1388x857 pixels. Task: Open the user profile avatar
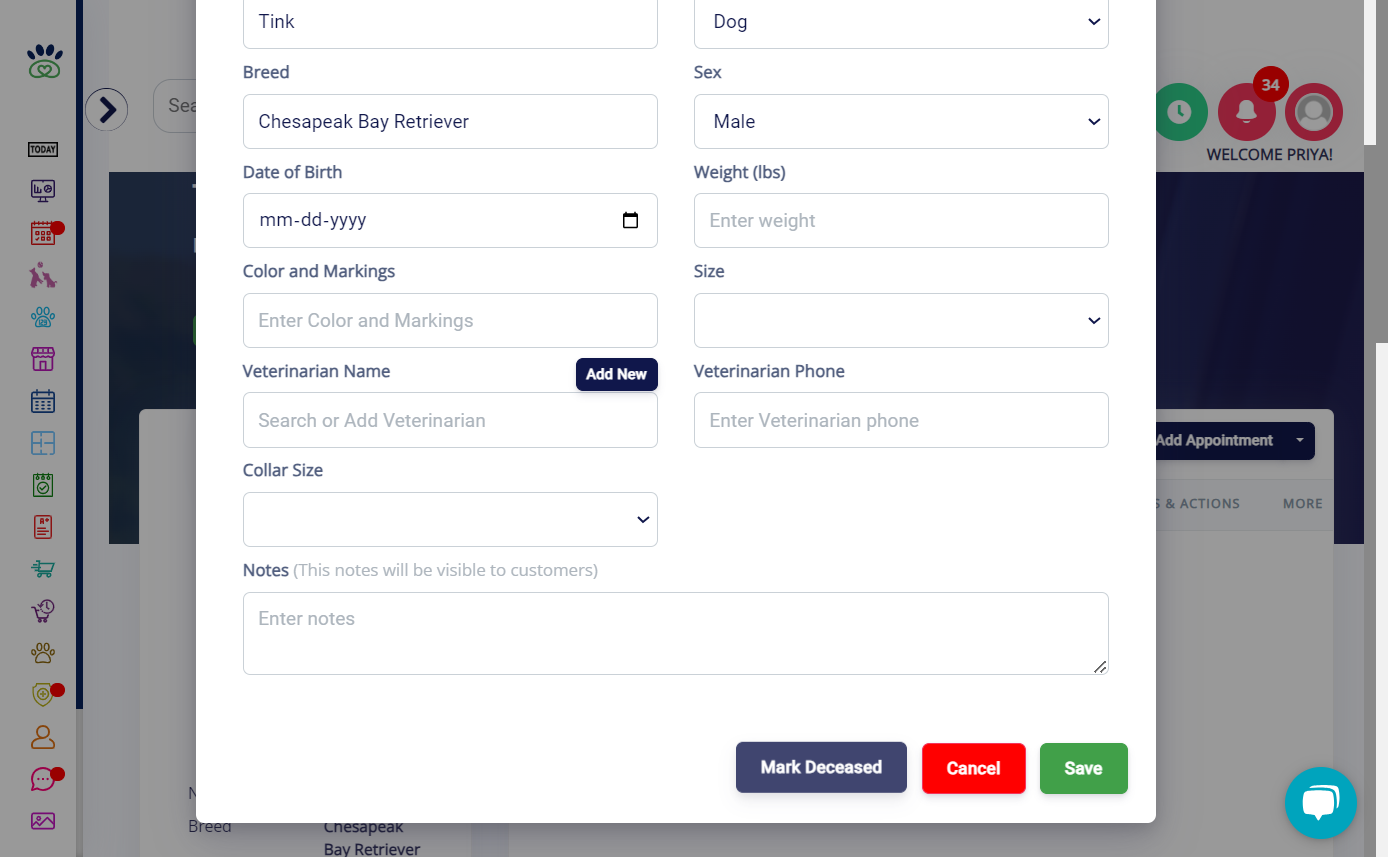1313,111
